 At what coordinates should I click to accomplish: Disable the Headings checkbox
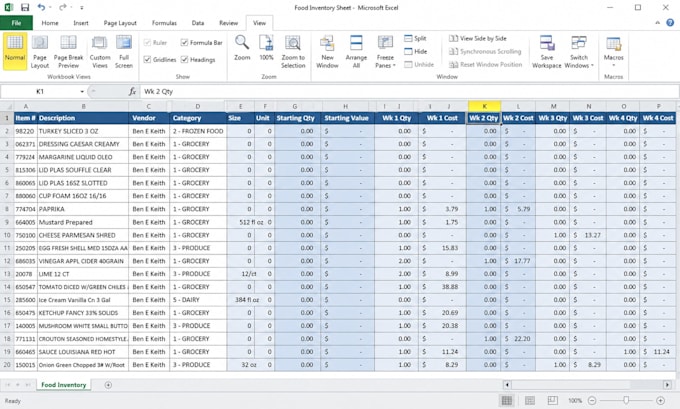point(185,59)
